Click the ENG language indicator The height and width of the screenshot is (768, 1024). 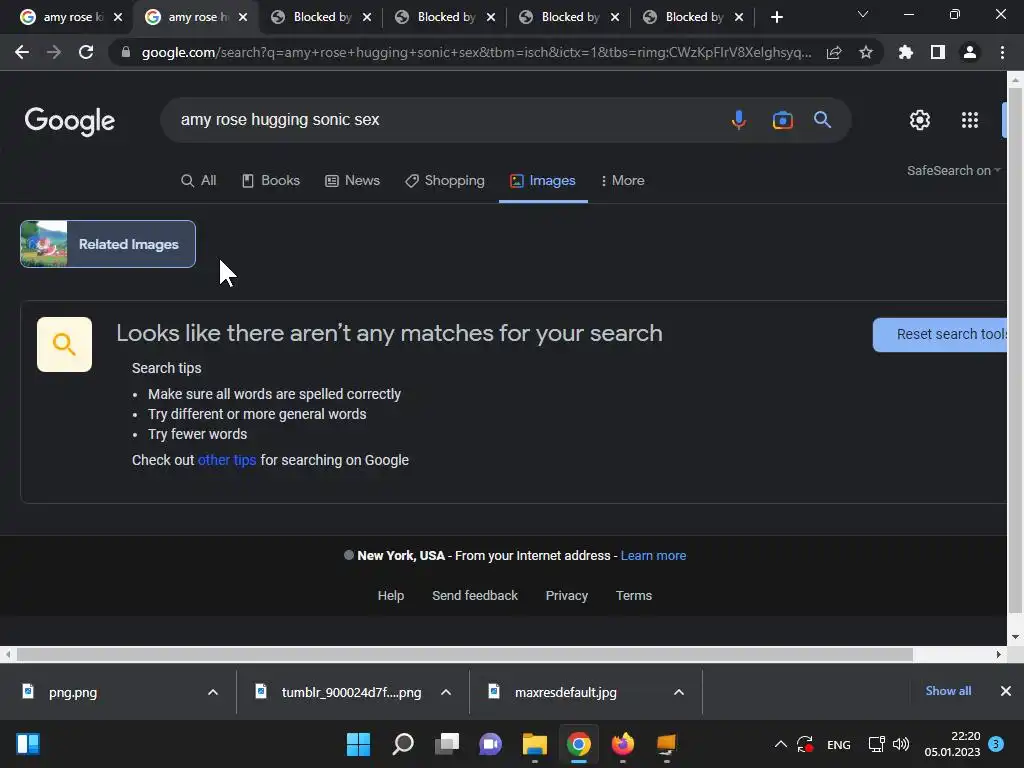pos(839,744)
